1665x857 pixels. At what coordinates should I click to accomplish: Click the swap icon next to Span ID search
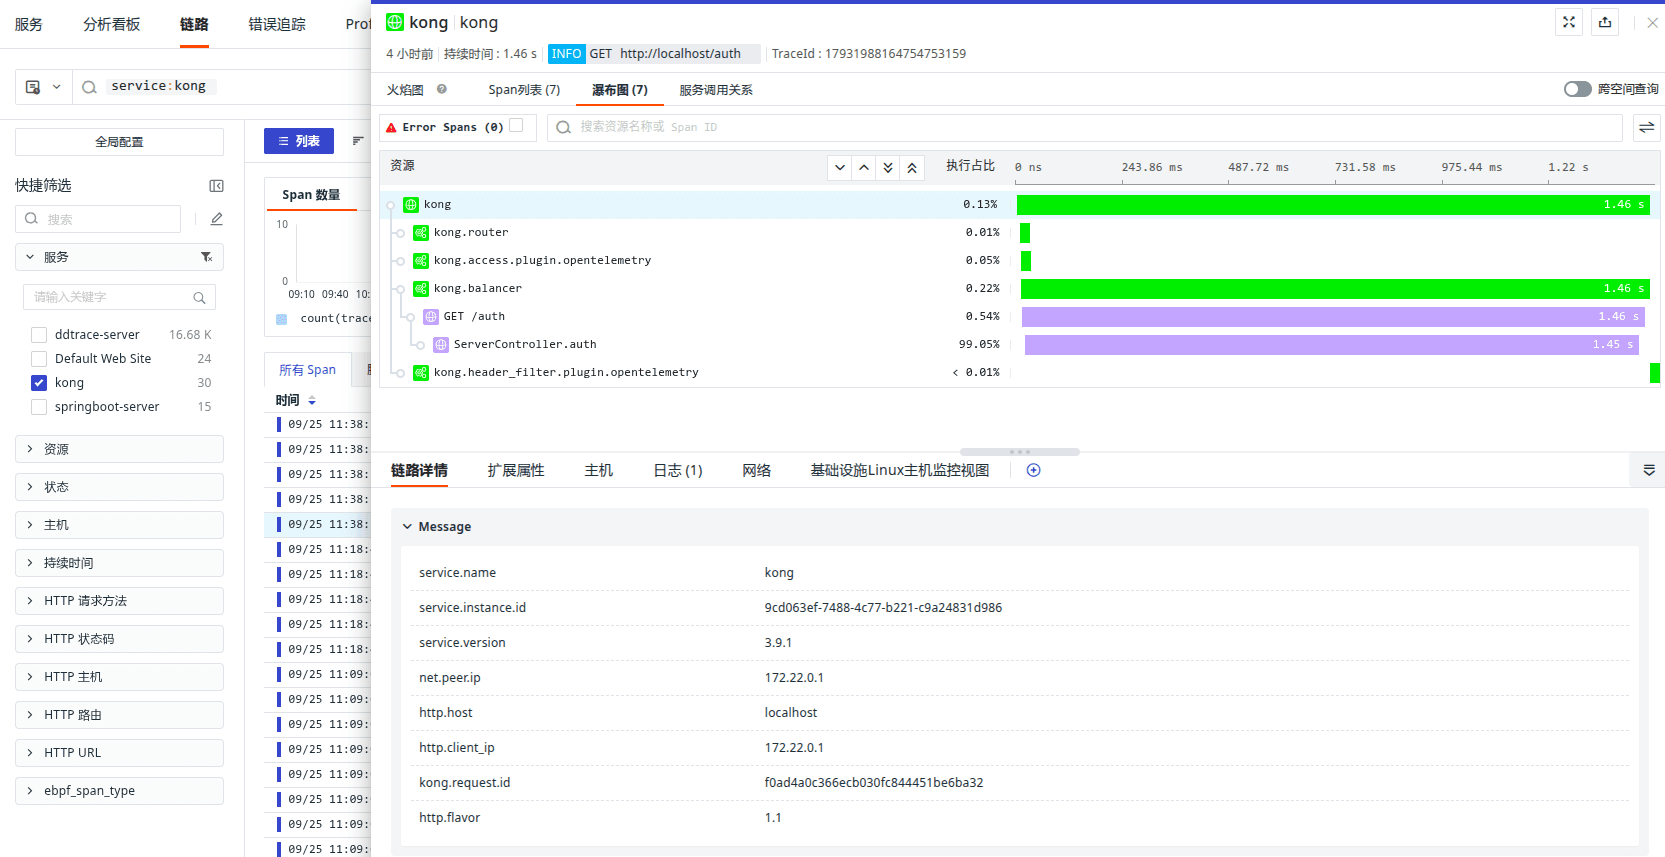[x=1646, y=127]
